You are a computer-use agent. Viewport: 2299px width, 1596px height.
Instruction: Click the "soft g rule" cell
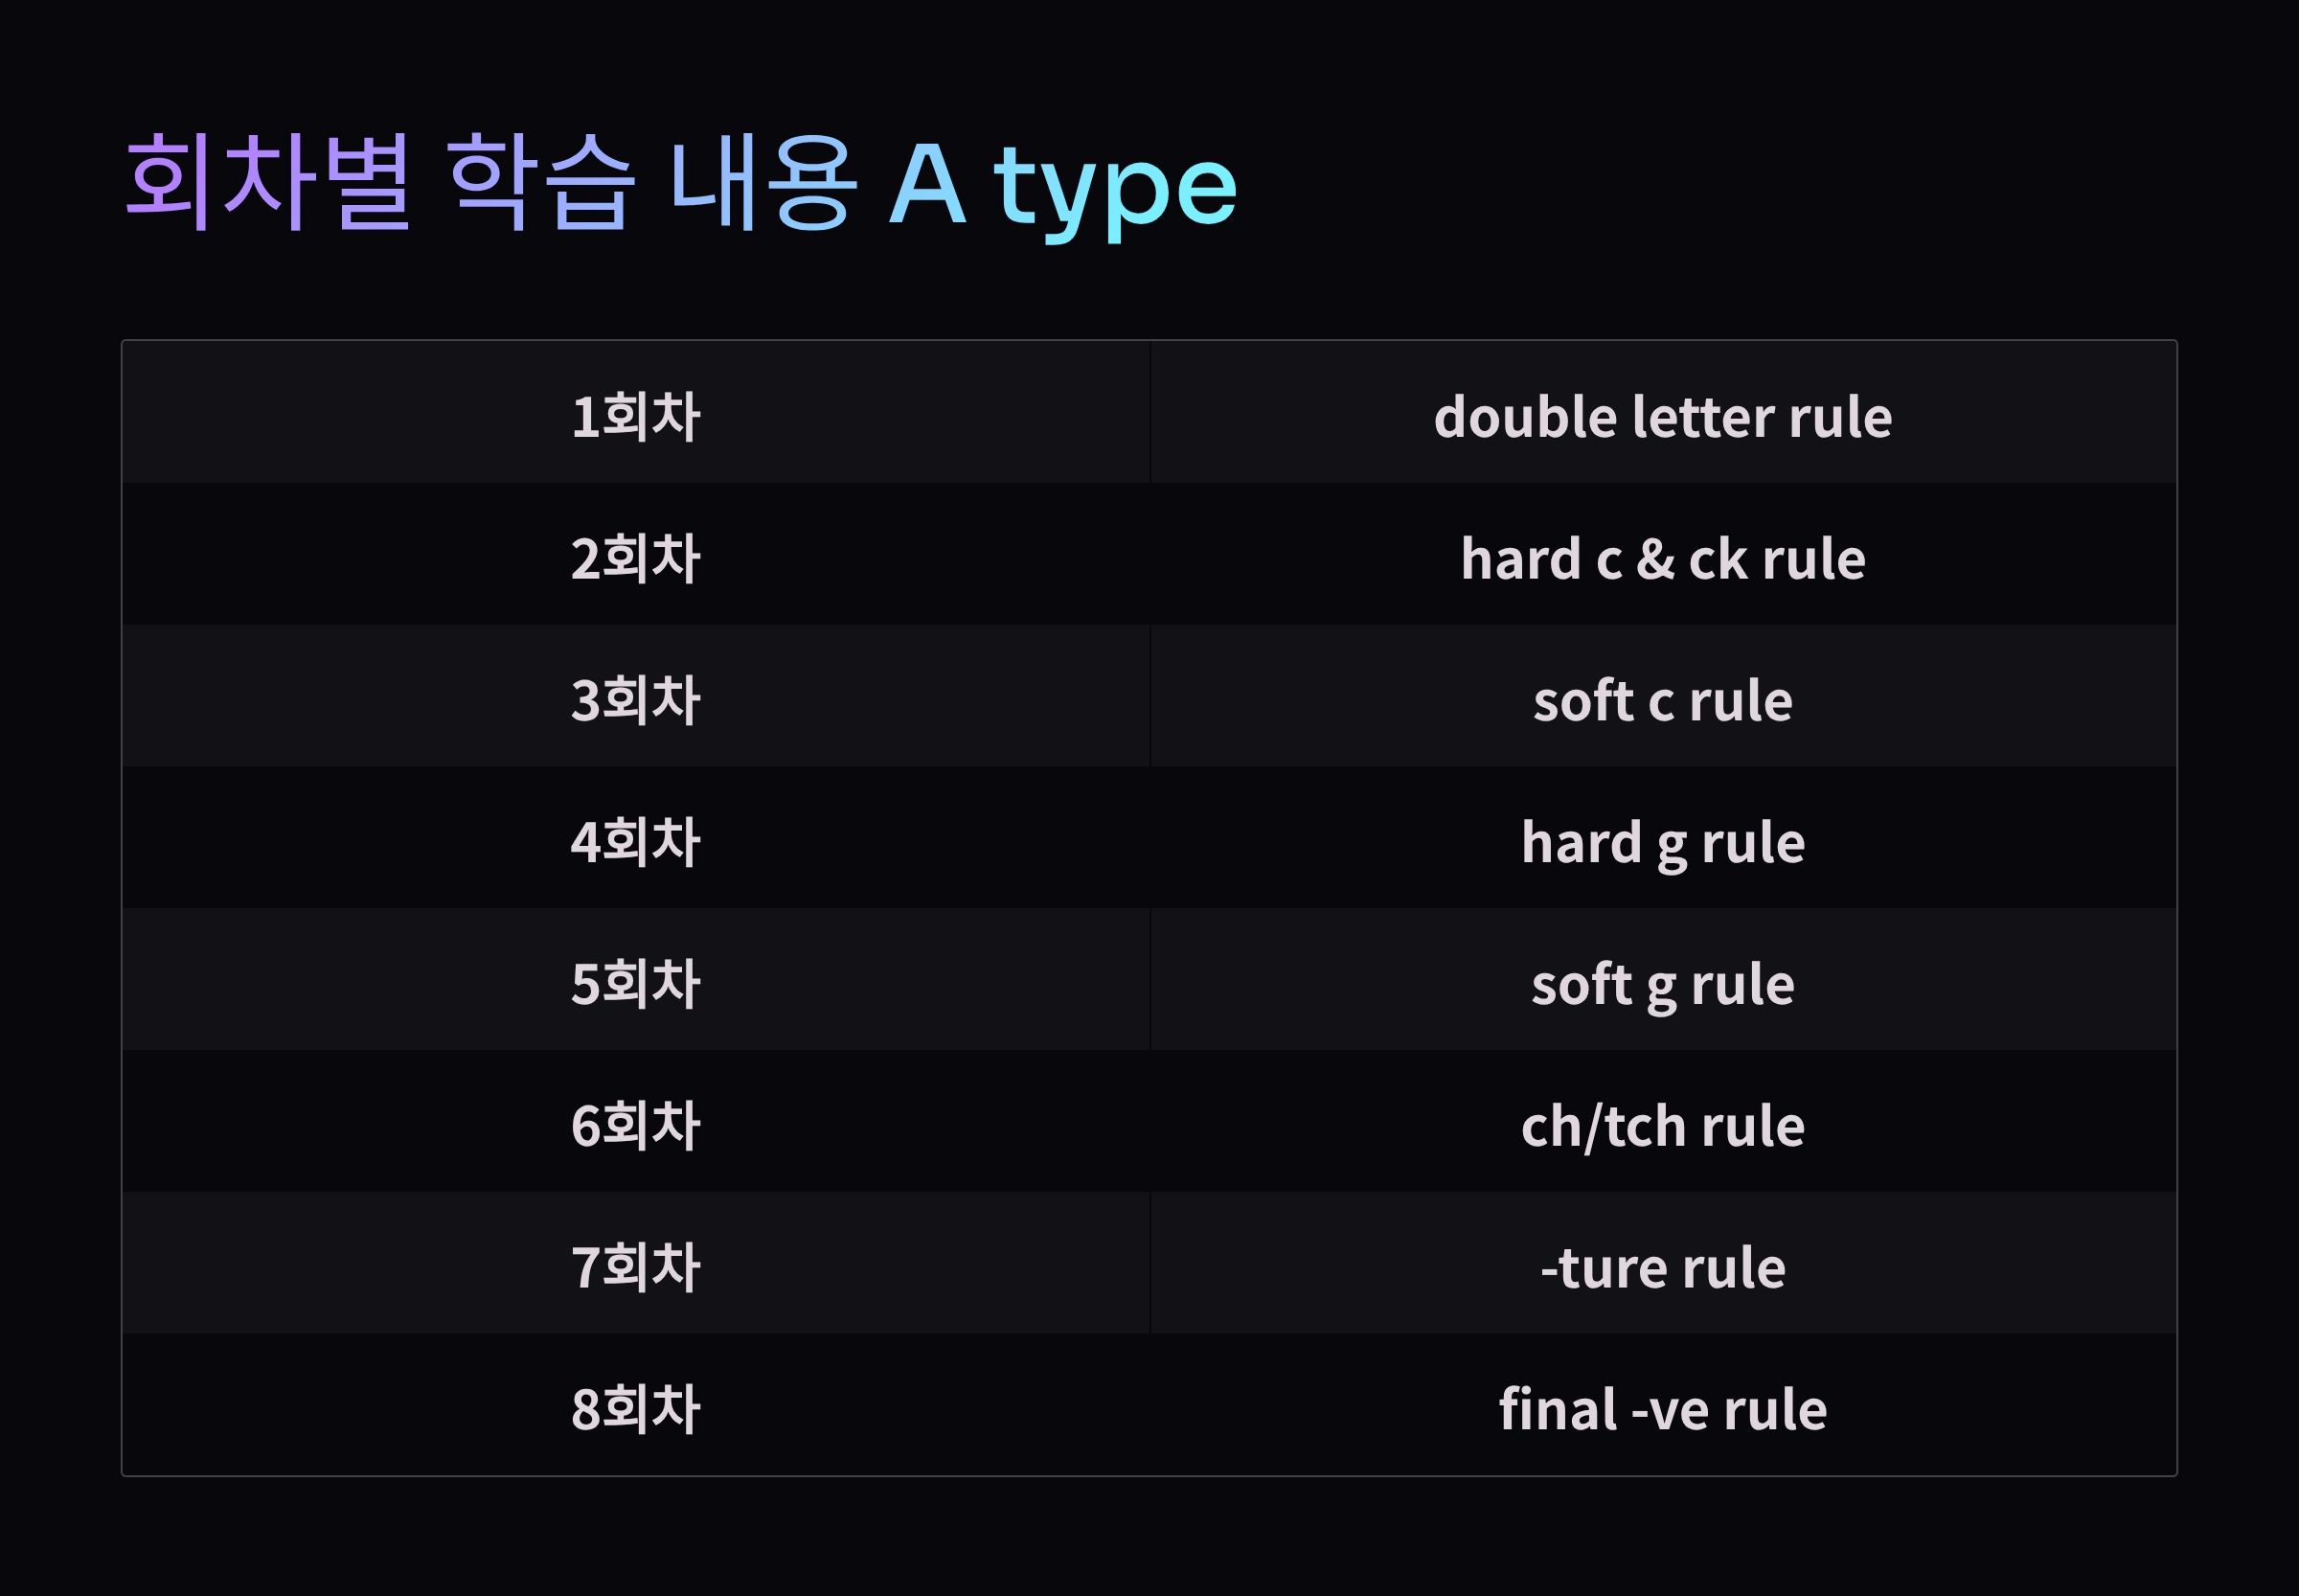[1662, 984]
